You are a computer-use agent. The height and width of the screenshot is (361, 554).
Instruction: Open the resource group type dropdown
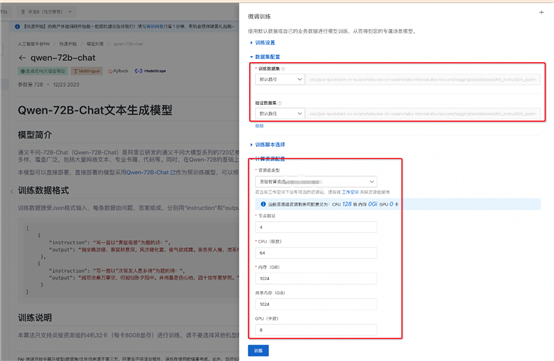tap(316, 182)
